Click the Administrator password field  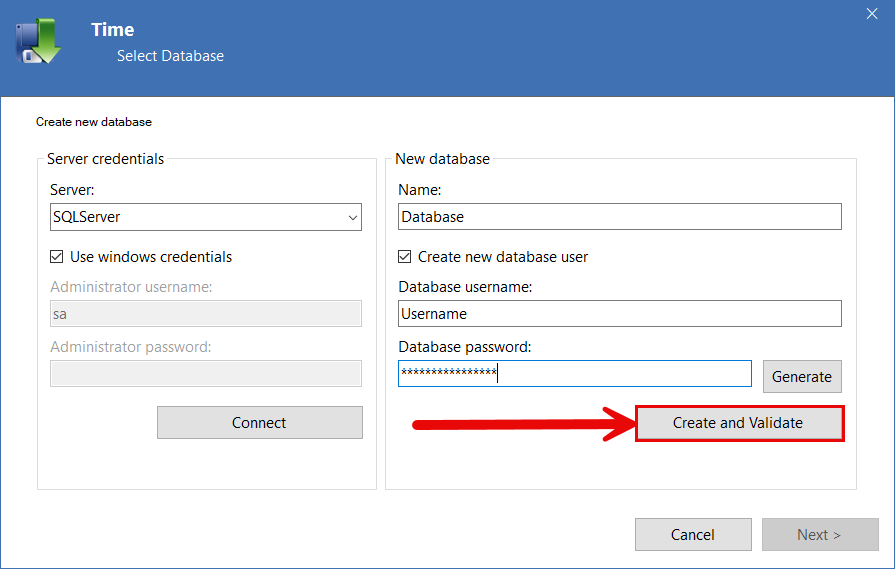(x=205, y=373)
